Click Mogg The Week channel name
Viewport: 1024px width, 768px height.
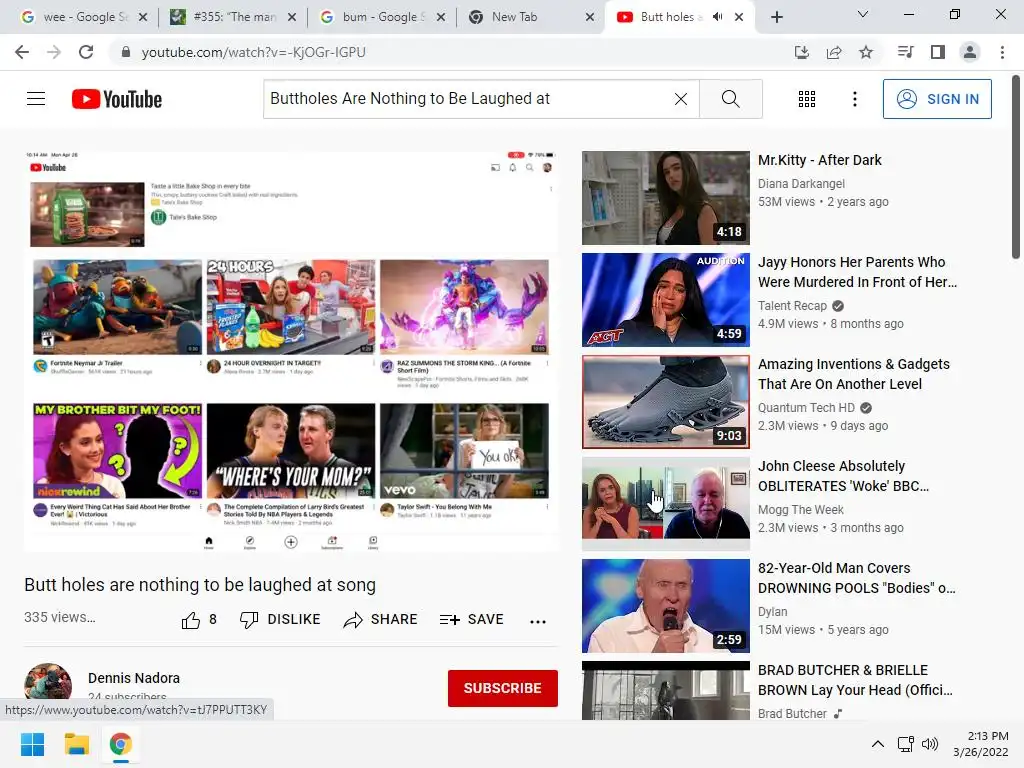801,509
